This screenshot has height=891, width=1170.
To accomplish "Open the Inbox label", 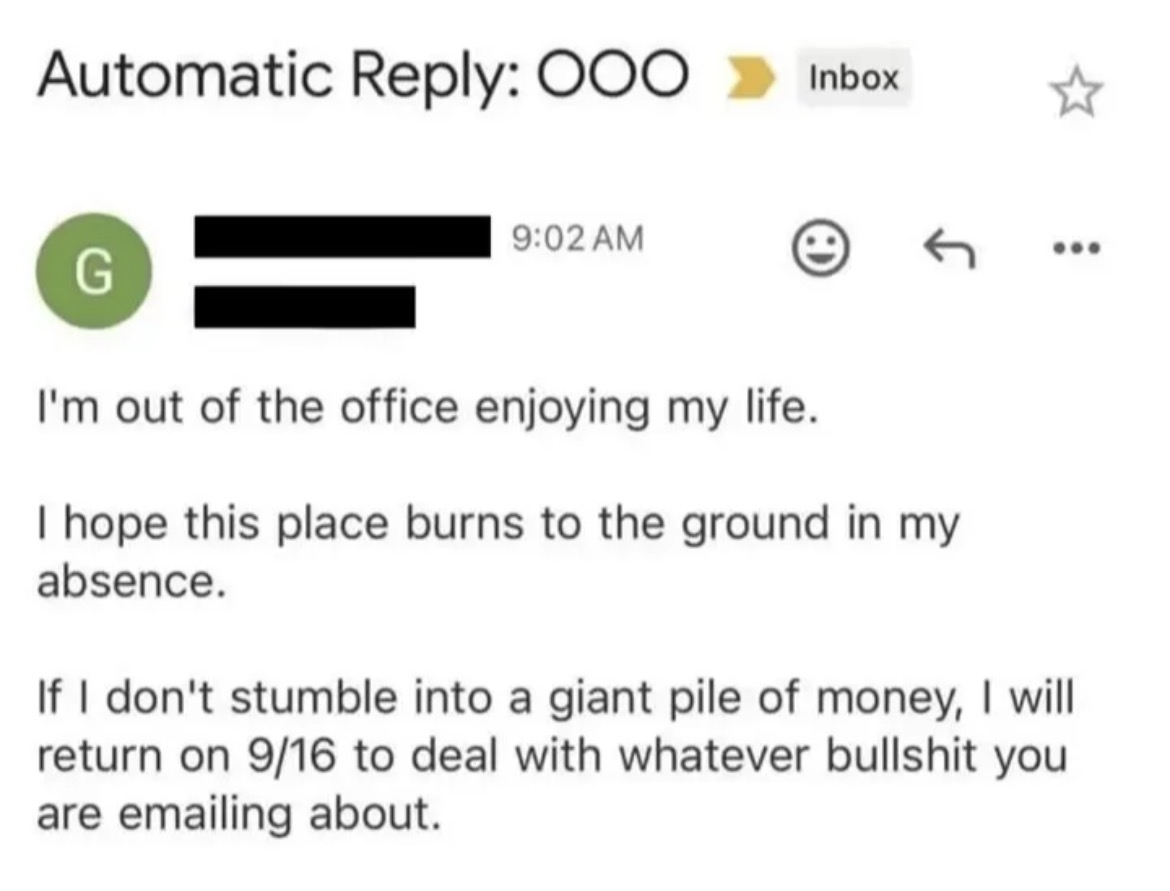I will click(854, 78).
